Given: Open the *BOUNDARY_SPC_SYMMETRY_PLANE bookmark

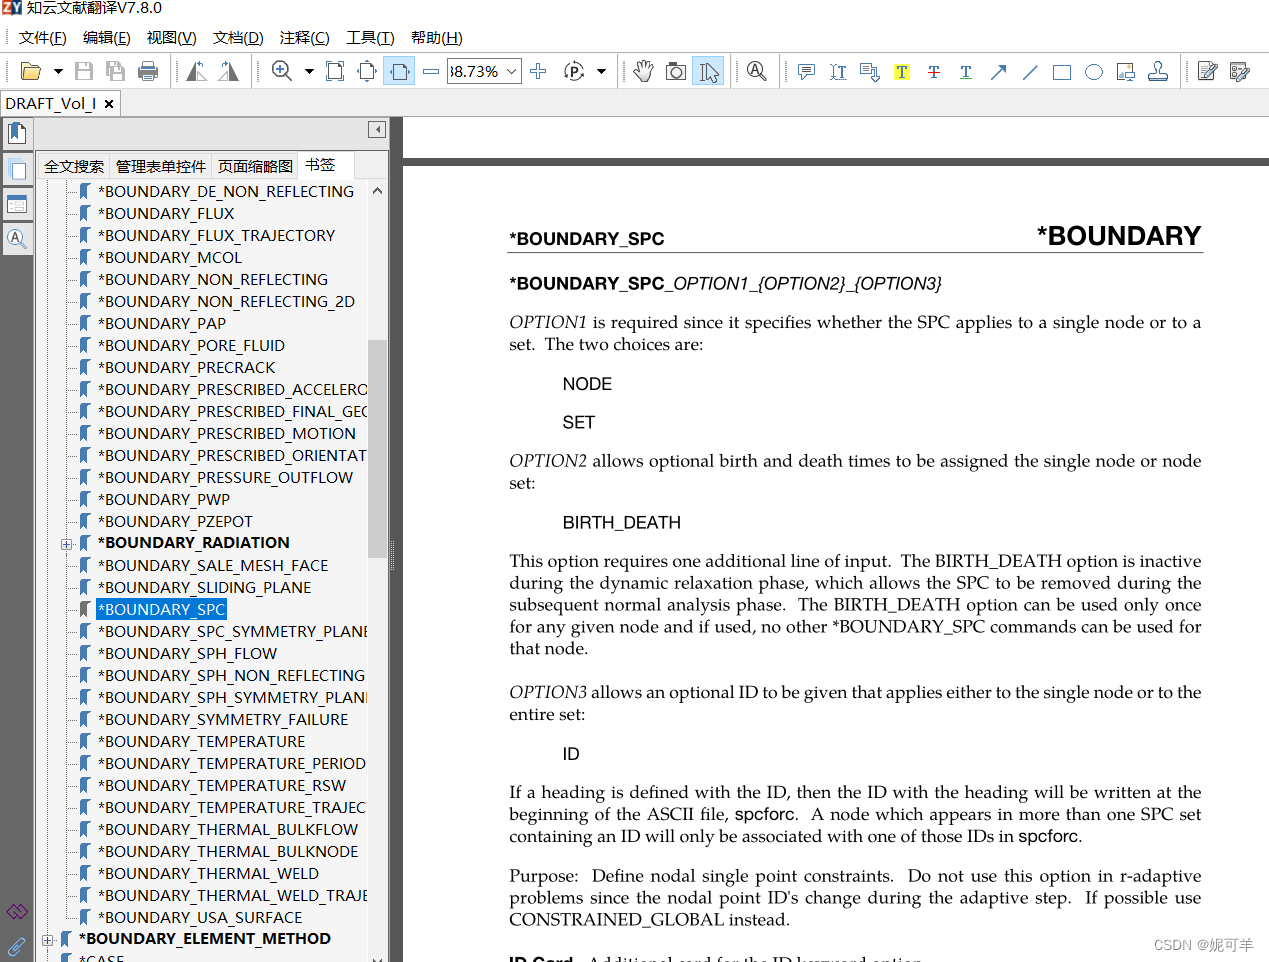Looking at the screenshot, I should [x=232, y=632].
